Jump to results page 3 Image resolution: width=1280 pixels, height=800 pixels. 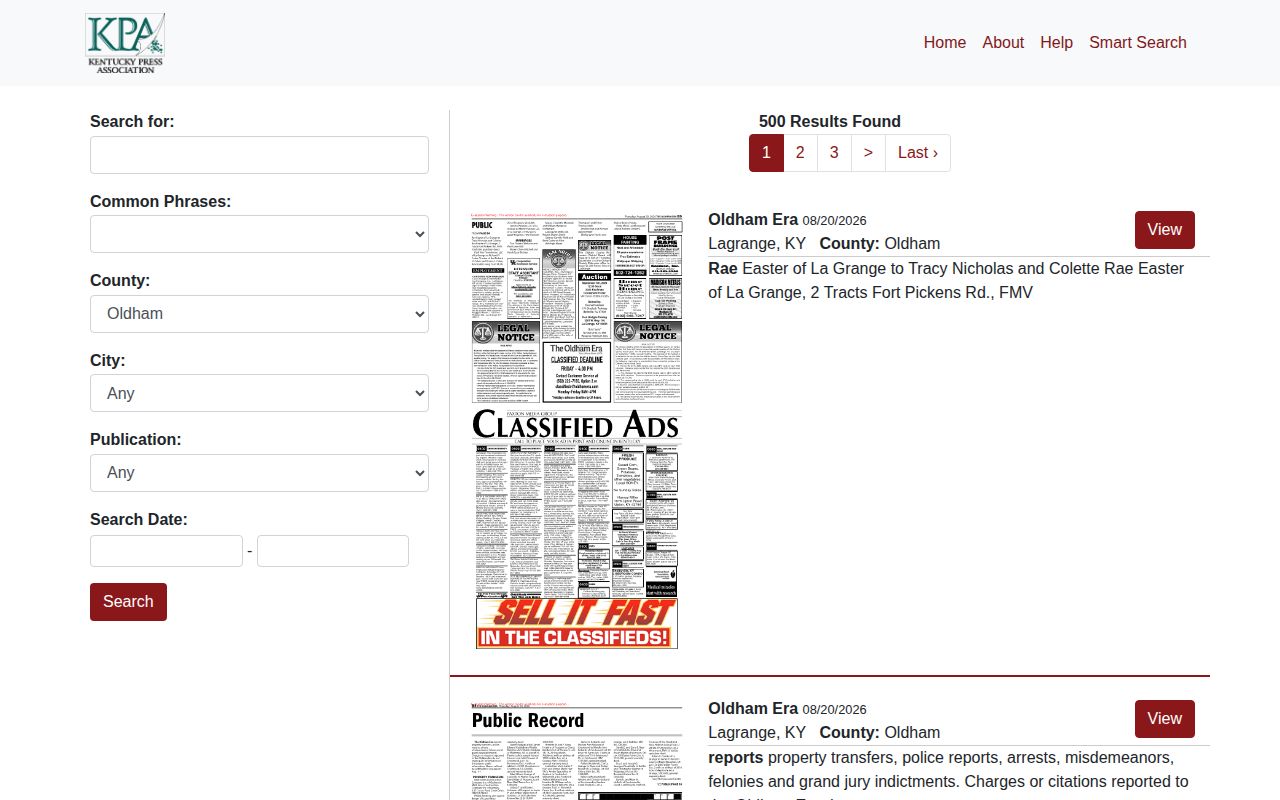[x=834, y=153]
